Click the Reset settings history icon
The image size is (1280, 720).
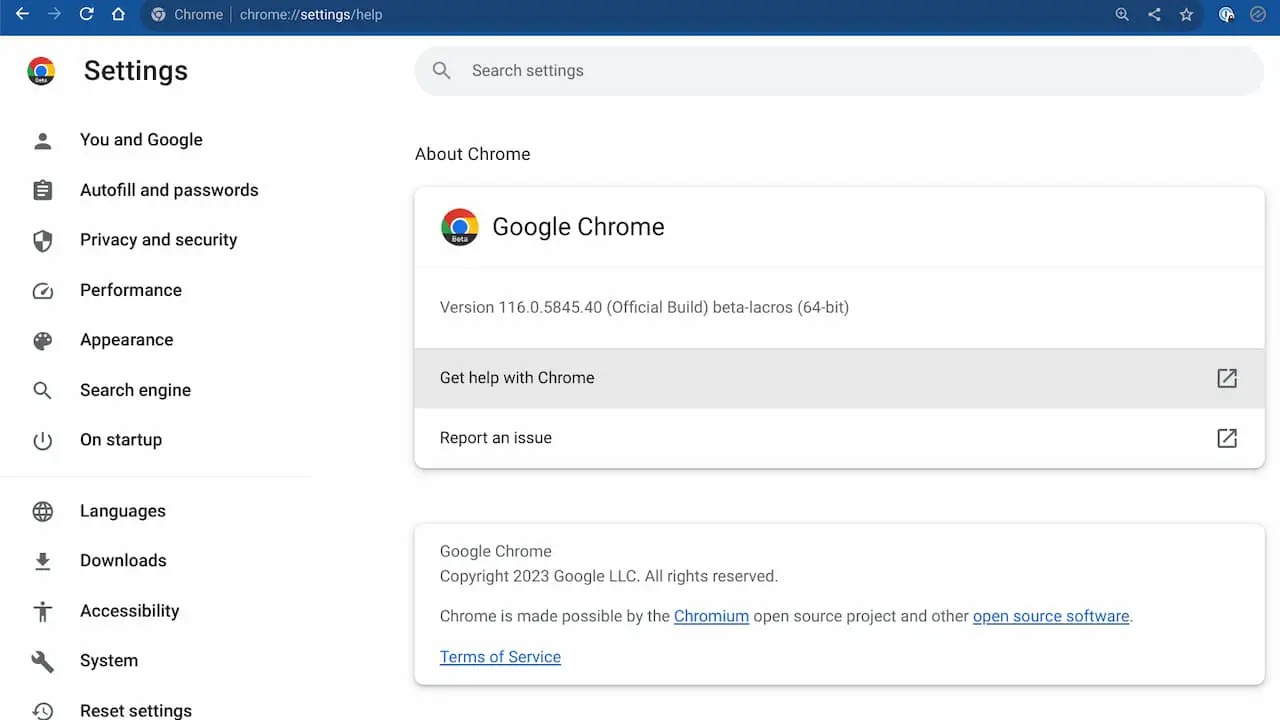click(x=42, y=708)
